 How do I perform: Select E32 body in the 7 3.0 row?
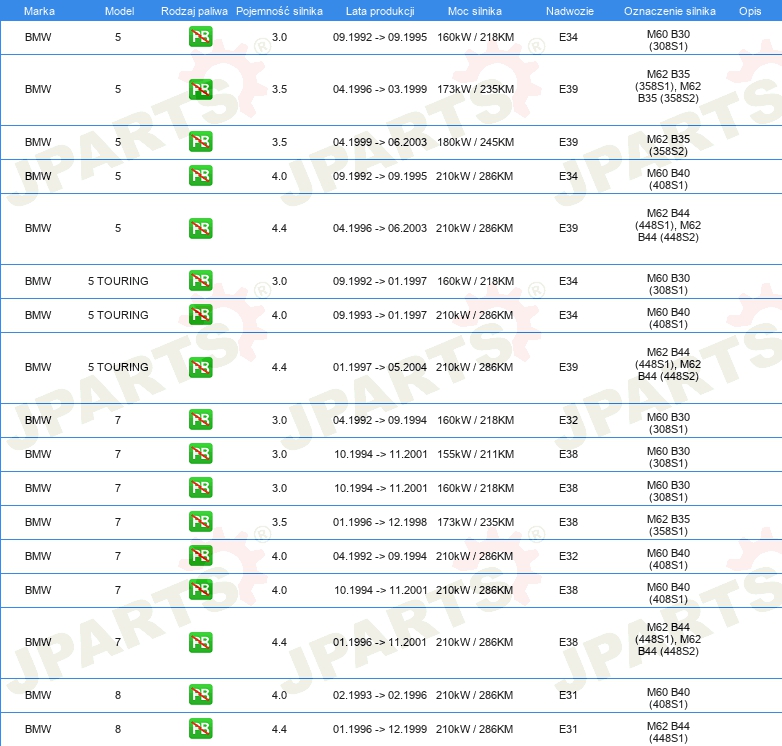(x=568, y=420)
